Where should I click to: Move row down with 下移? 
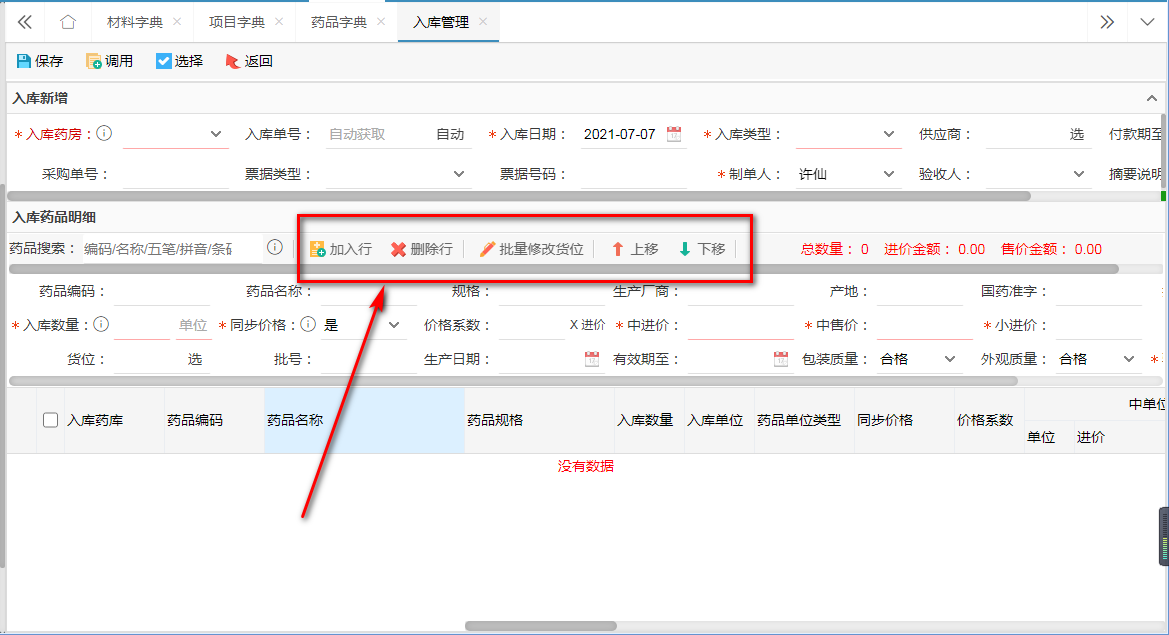point(685,249)
